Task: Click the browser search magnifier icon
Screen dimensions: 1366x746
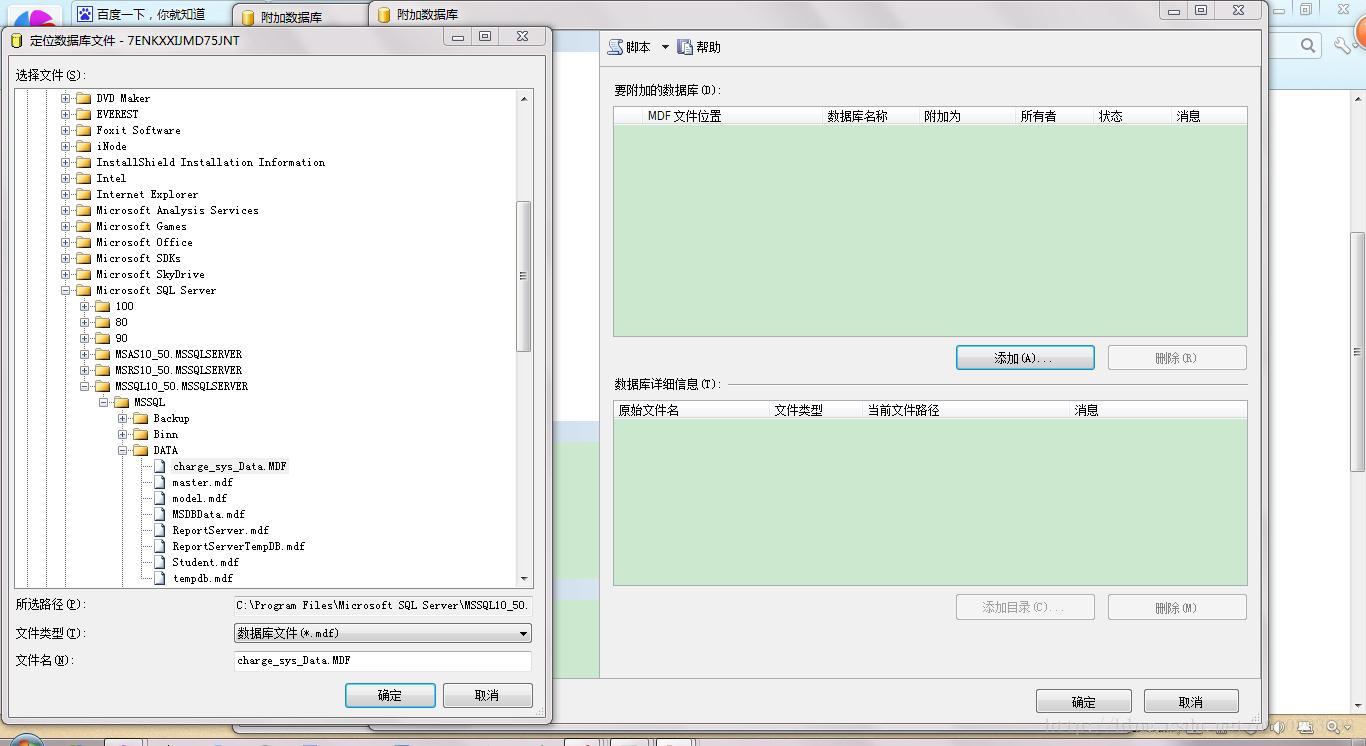Action: coord(1308,45)
